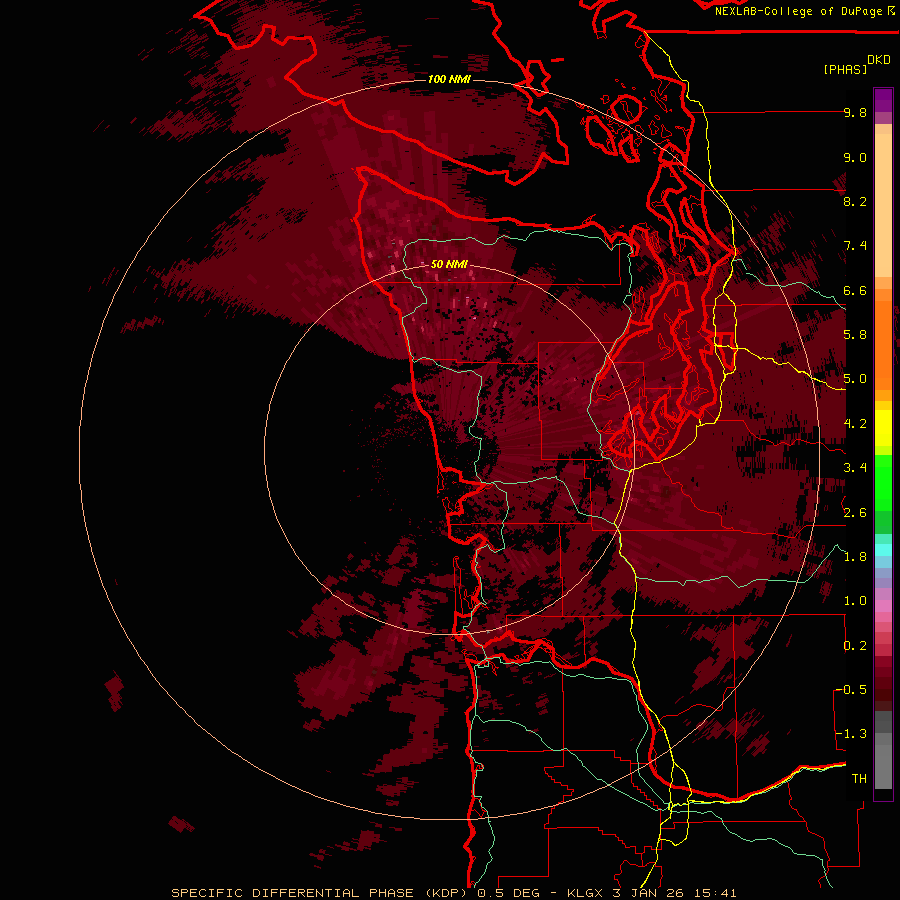Click the 6.6 scale value

point(855,290)
